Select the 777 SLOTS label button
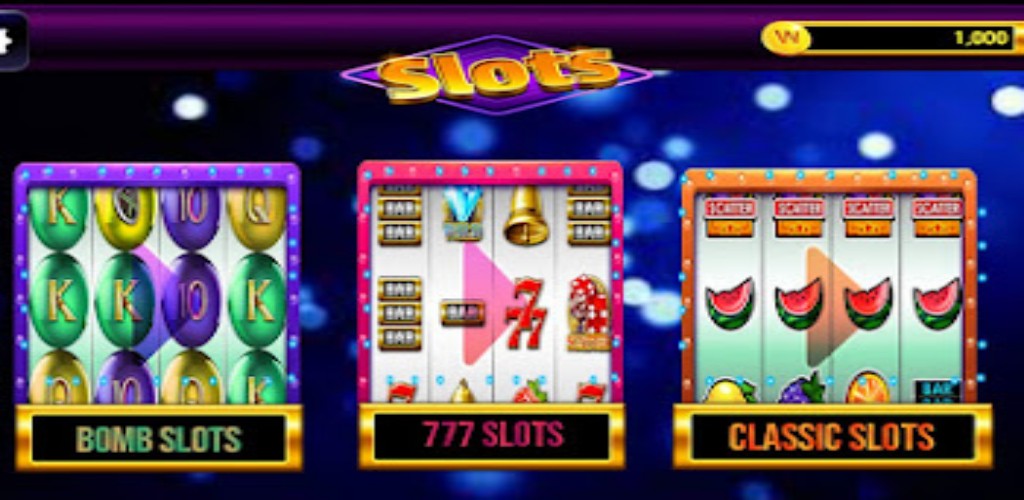1024x500 pixels. point(491,435)
